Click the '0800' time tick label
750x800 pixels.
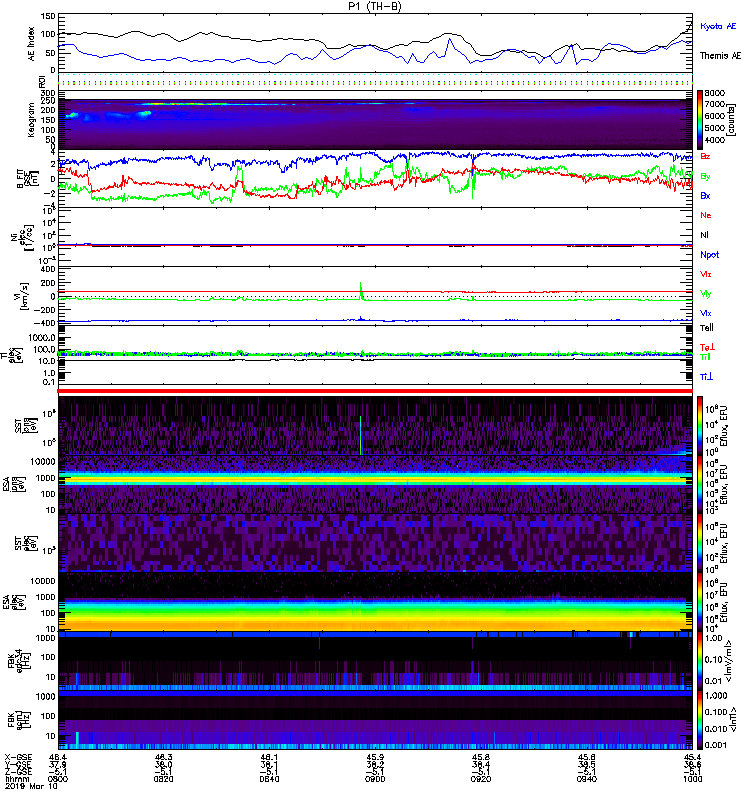[58, 779]
